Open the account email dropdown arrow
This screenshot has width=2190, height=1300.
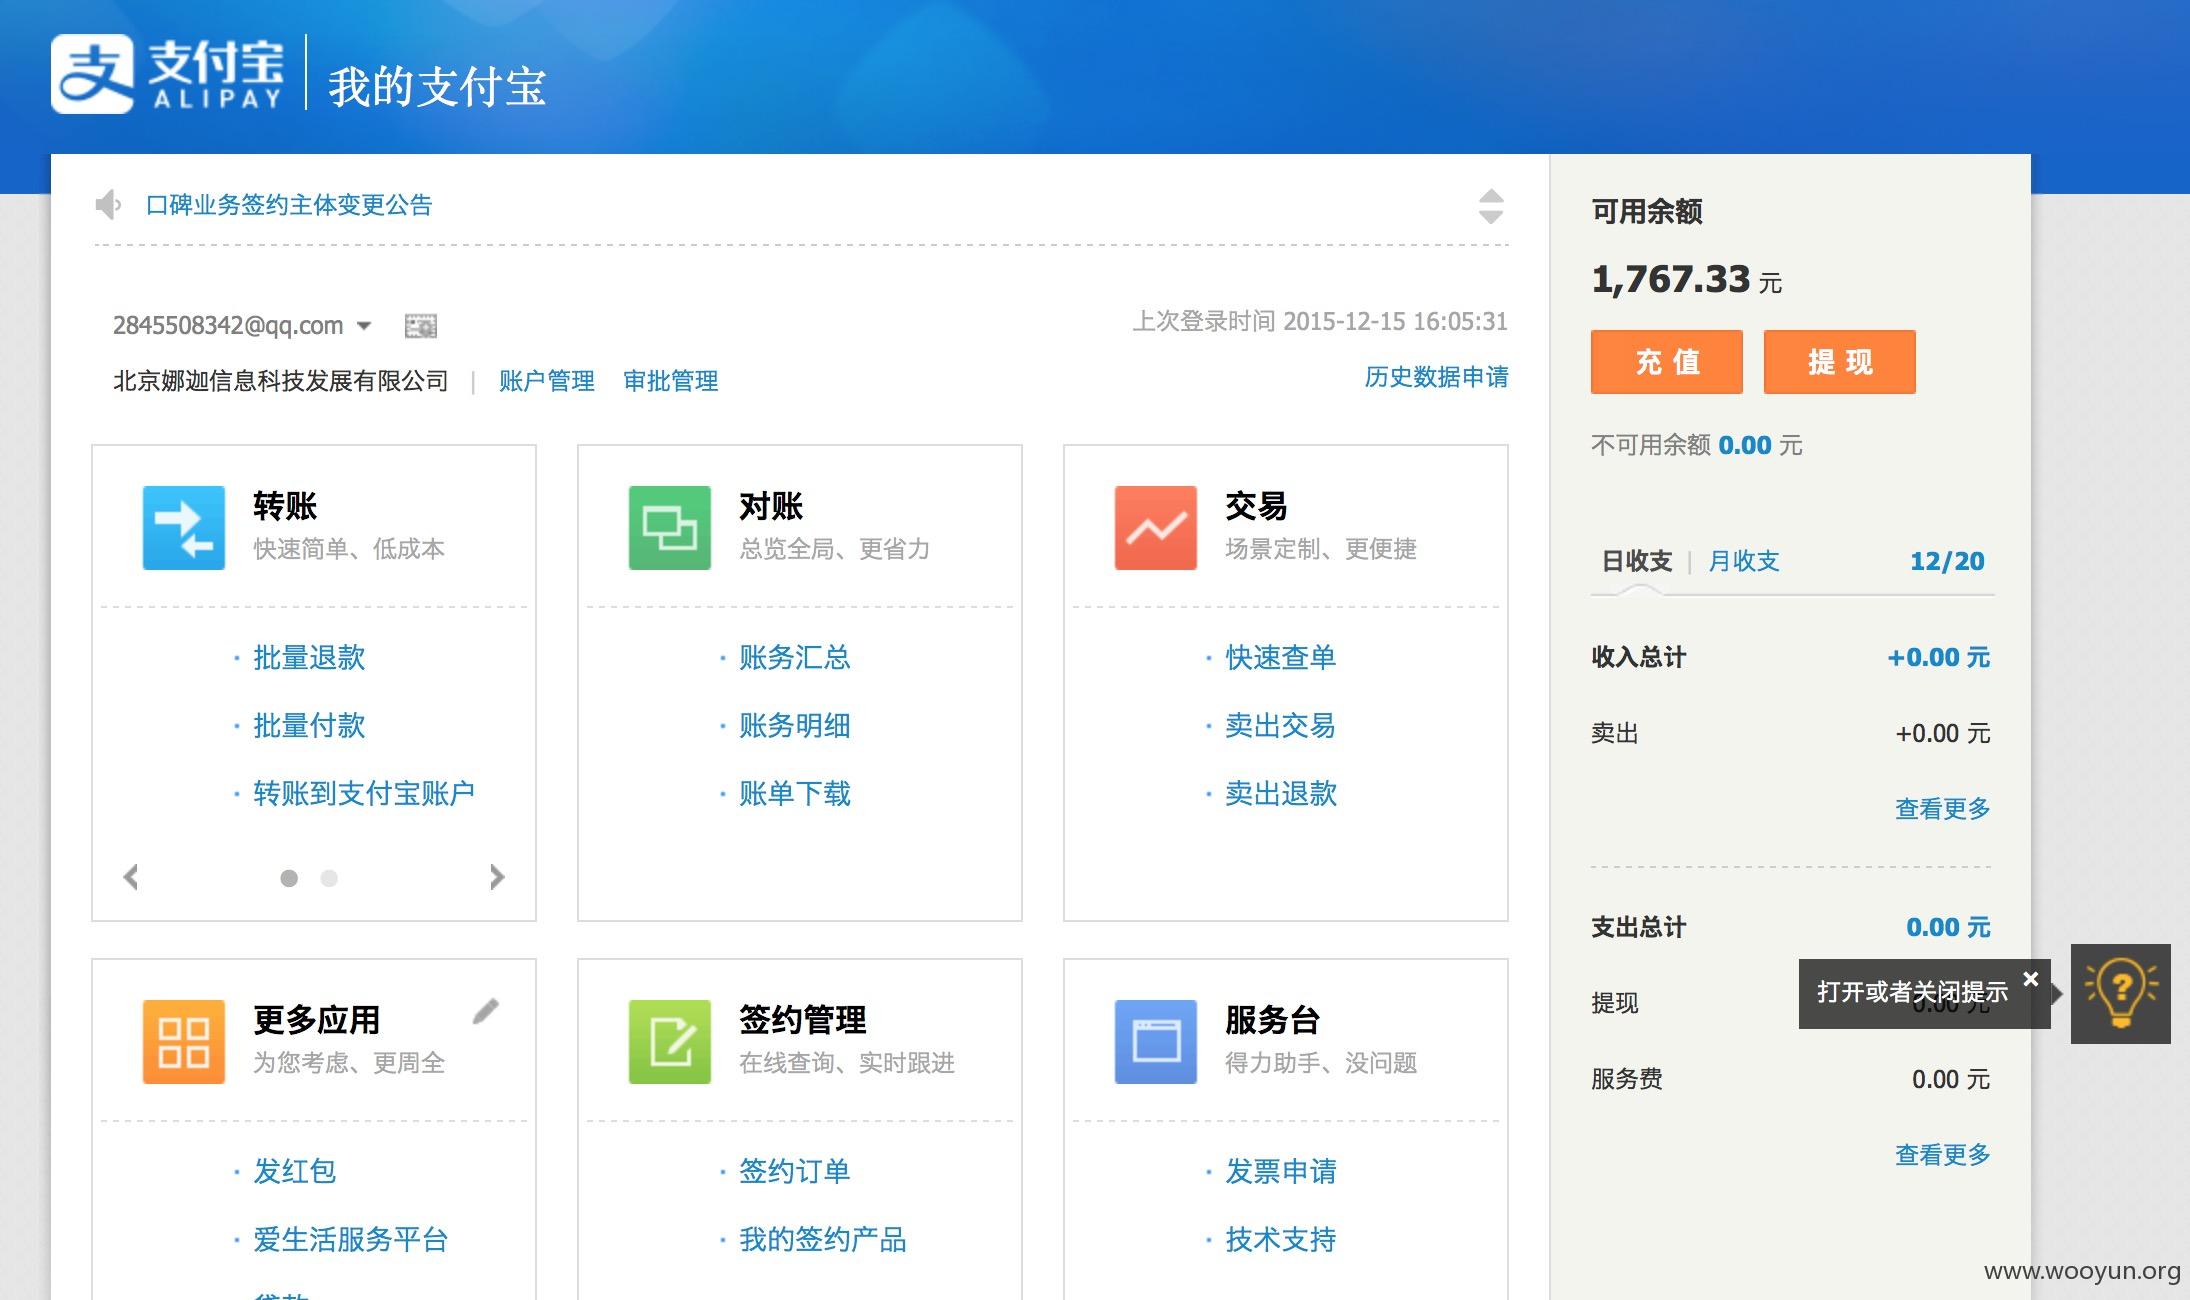pos(364,326)
